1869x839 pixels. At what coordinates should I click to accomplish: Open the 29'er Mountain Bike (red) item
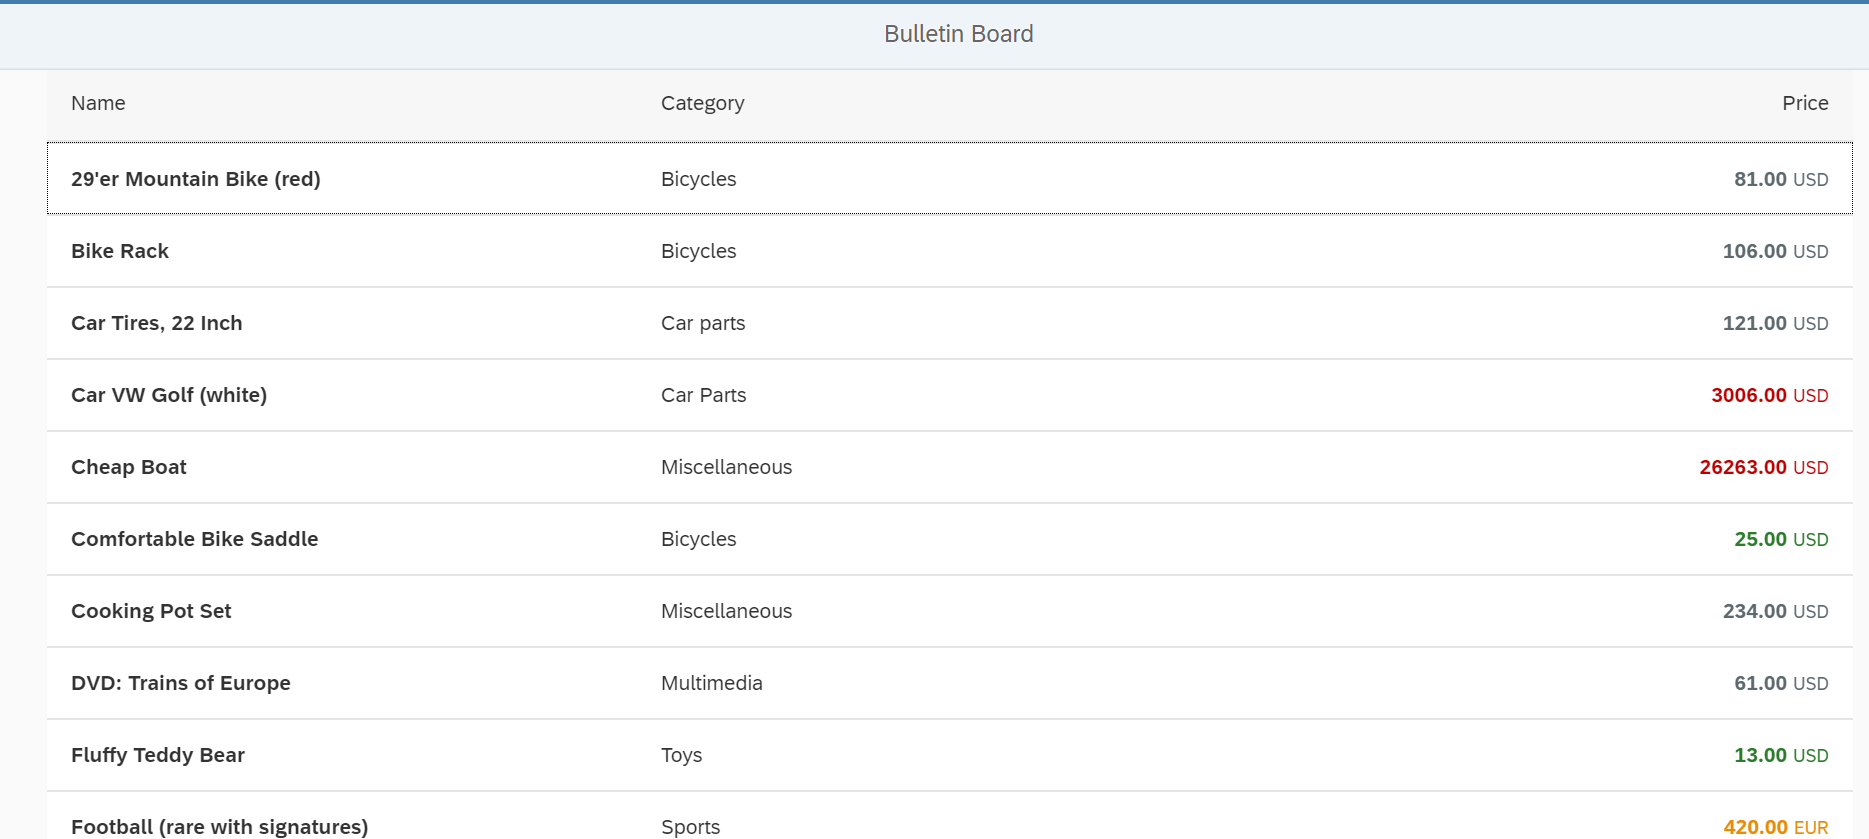pos(196,179)
